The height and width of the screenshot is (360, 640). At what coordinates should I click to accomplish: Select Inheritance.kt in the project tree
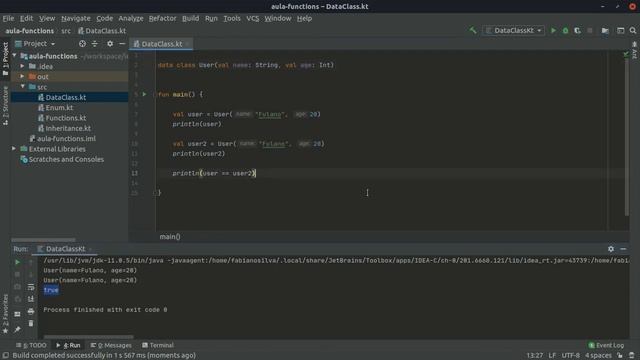tap(68, 128)
